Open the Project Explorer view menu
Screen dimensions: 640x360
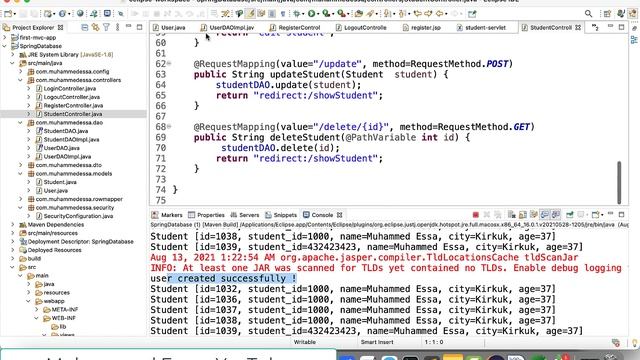(118, 27)
